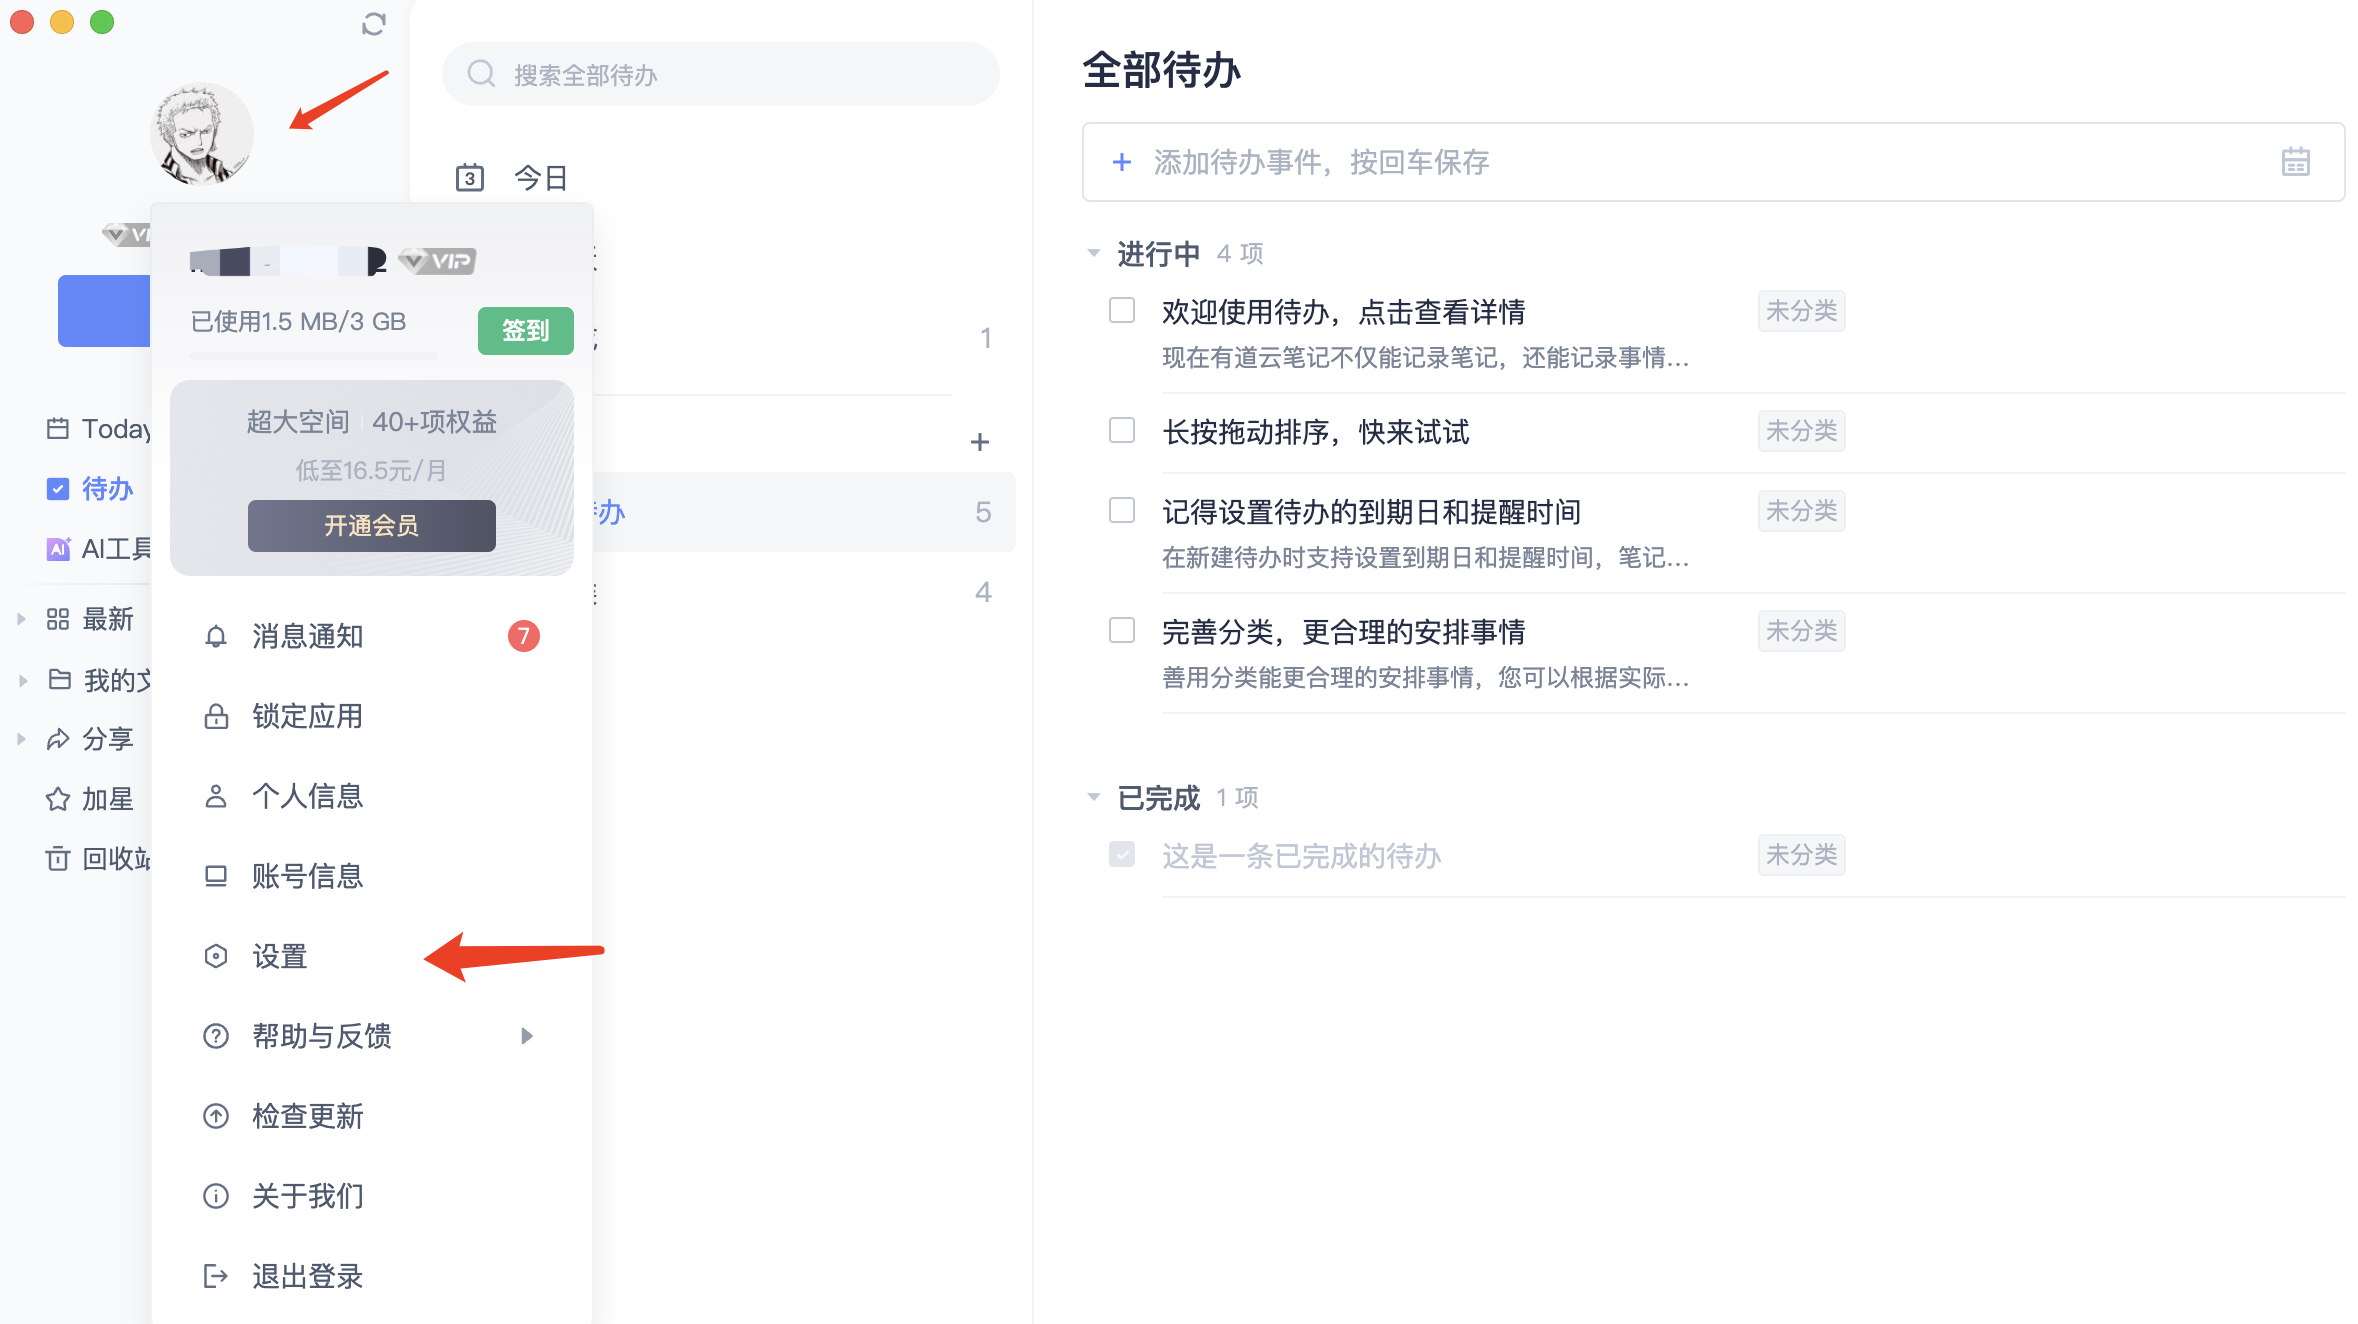
Task: Open 个人信息 menu entry
Action: pyautogui.click(x=372, y=796)
